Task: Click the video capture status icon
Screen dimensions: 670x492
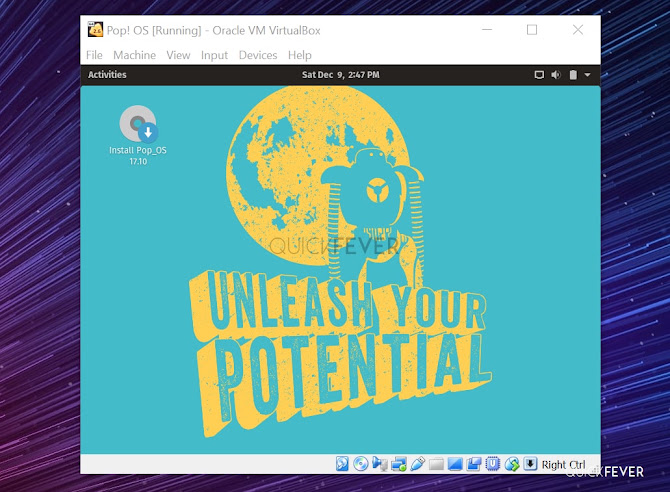Action: click(474, 464)
